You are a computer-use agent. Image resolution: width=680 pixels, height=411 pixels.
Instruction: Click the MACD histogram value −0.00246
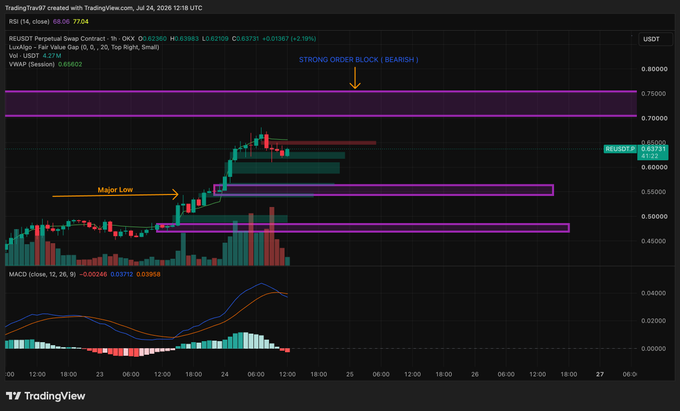pos(93,274)
